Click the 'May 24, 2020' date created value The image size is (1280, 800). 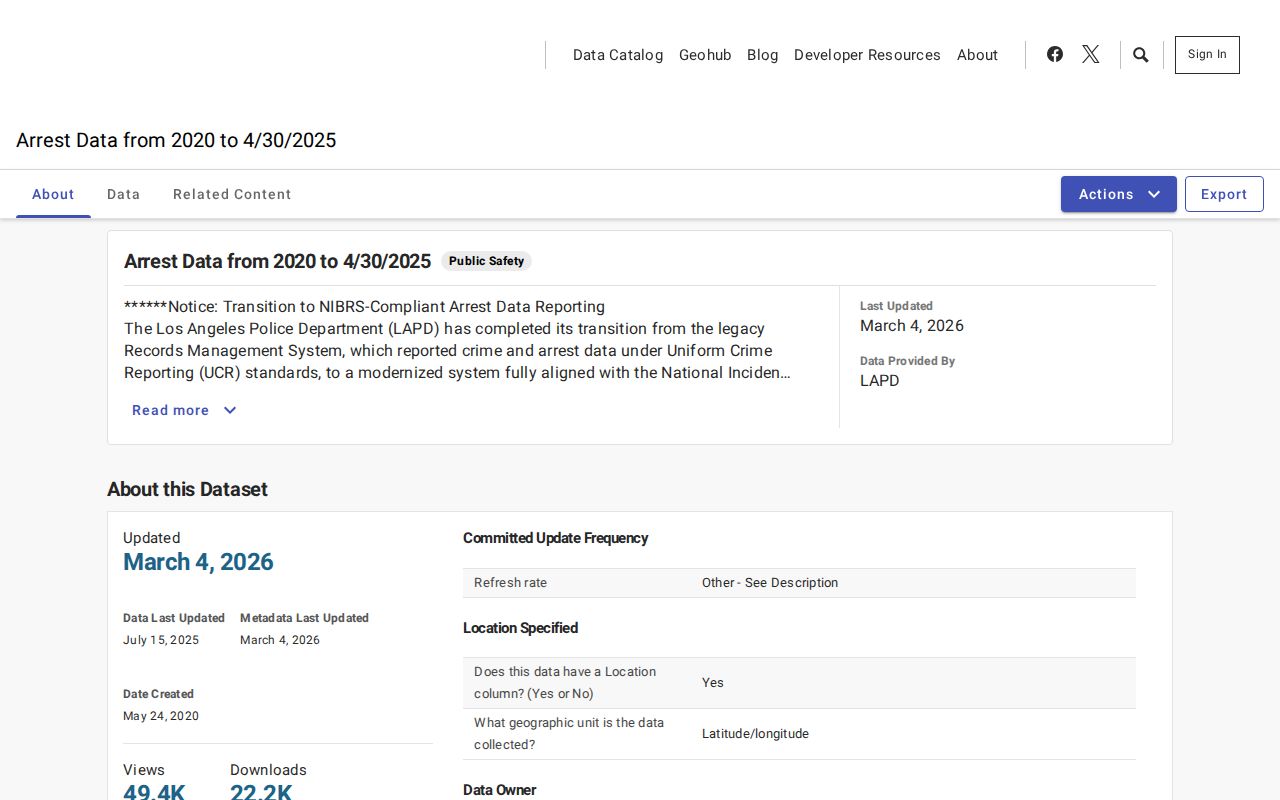161,716
